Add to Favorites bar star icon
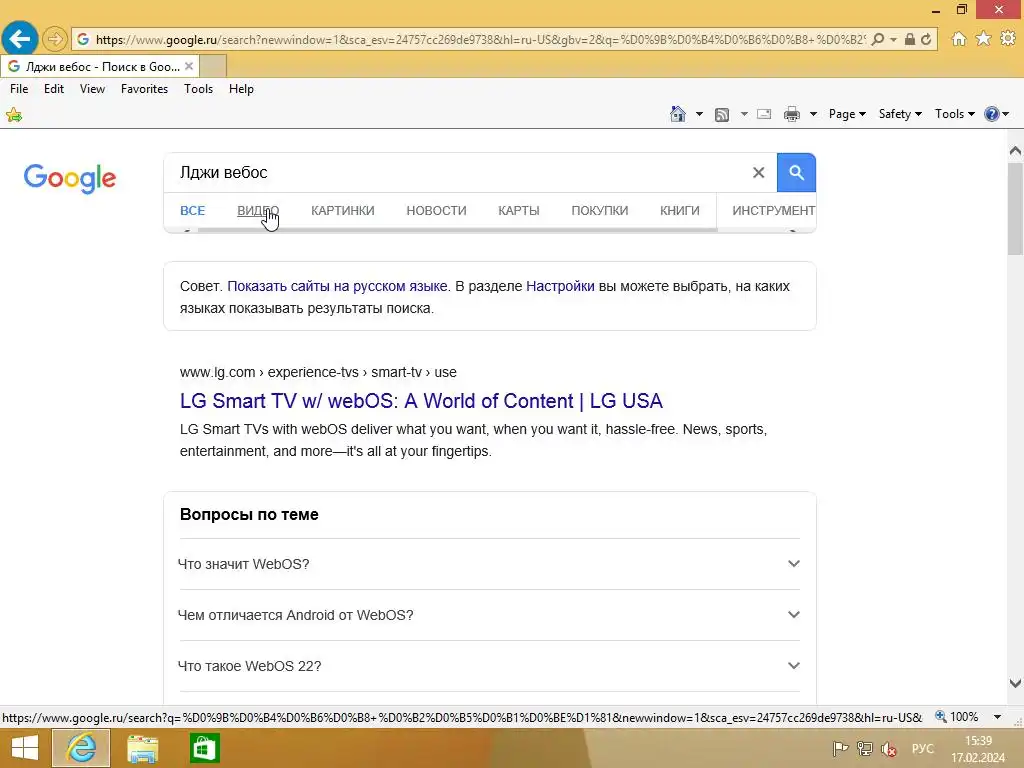This screenshot has width=1024, height=768. (14, 116)
